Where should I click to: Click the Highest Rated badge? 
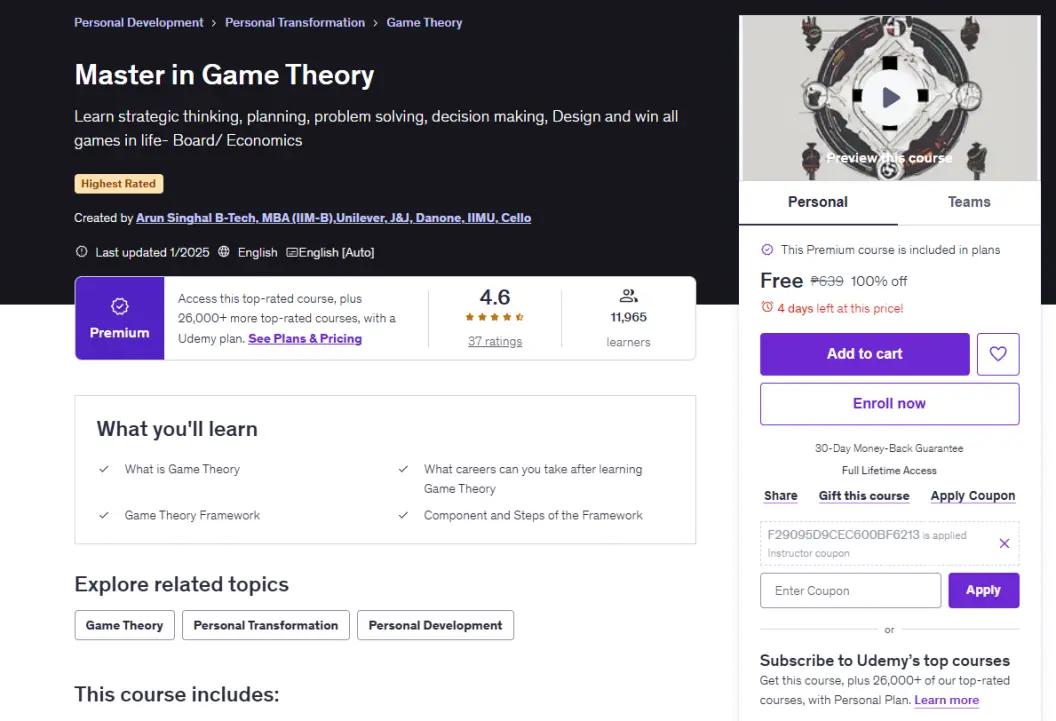click(119, 184)
